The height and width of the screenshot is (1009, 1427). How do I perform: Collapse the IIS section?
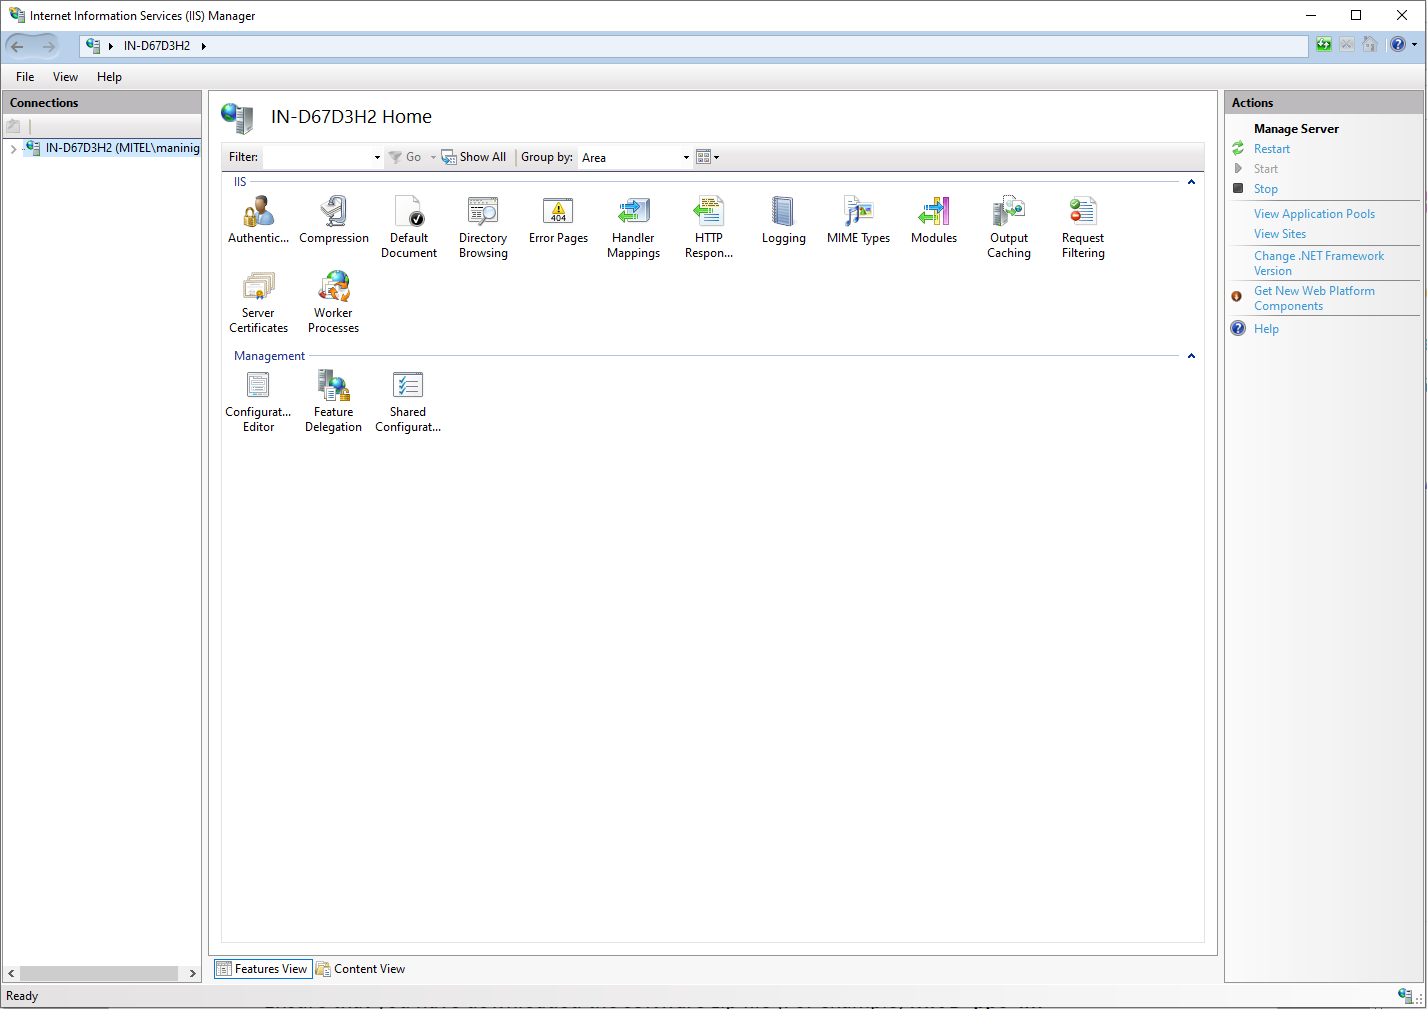click(1191, 182)
